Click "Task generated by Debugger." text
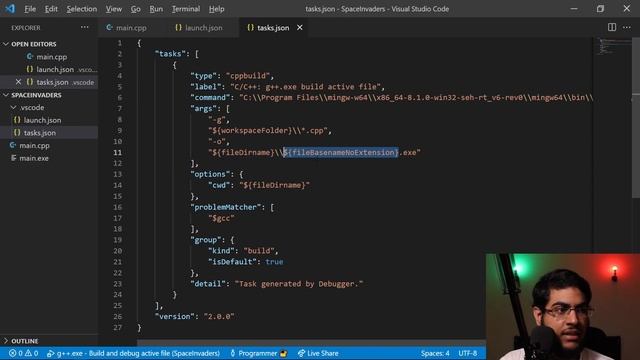Image resolution: width=640 pixels, height=360 pixels. (299, 284)
